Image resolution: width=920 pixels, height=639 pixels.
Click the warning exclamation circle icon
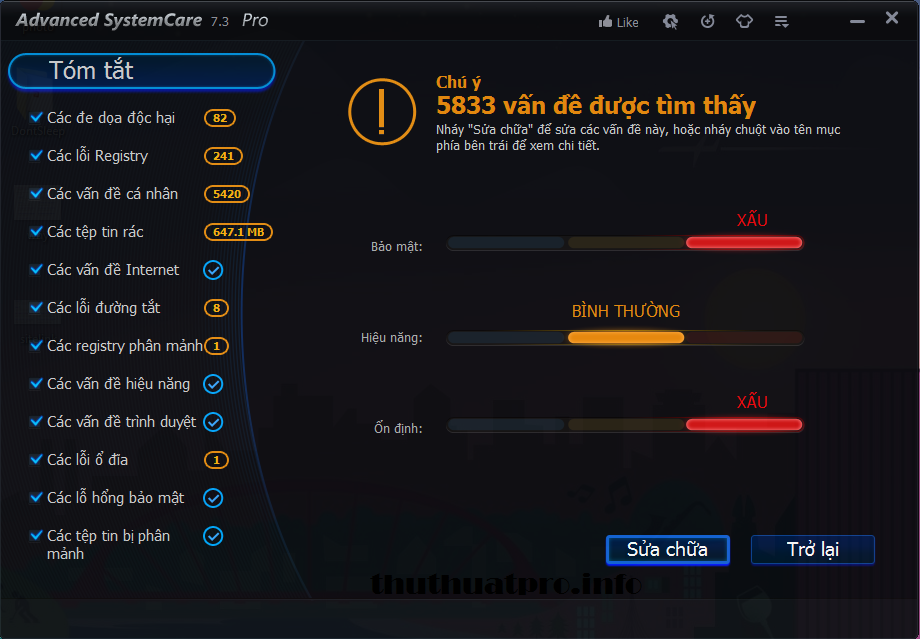[382, 111]
